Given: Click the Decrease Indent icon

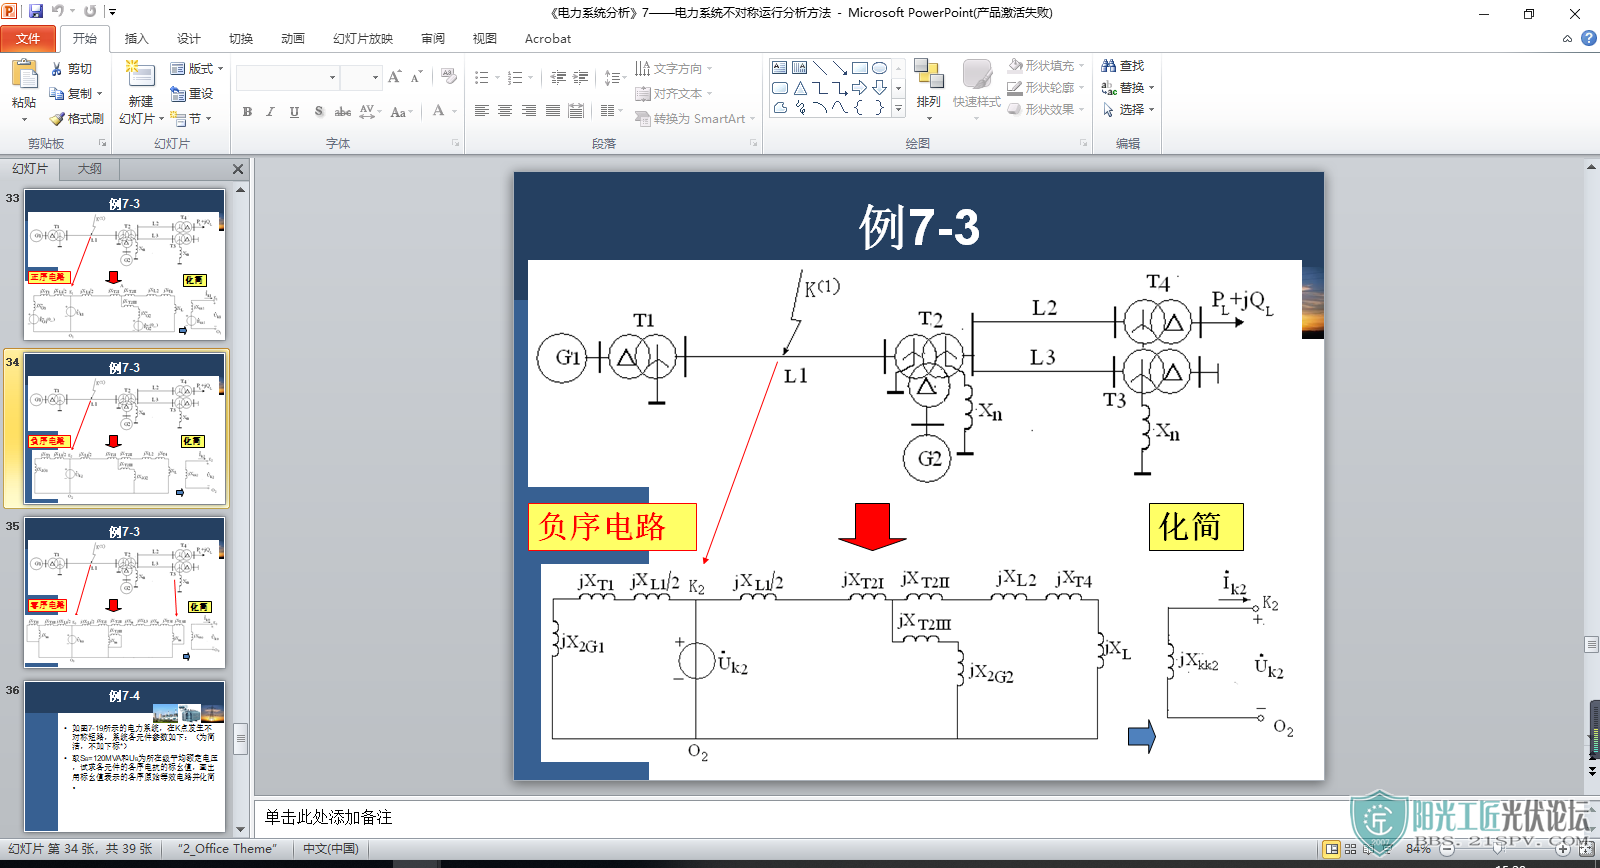Looking at the screenshot, I should 558,77.
